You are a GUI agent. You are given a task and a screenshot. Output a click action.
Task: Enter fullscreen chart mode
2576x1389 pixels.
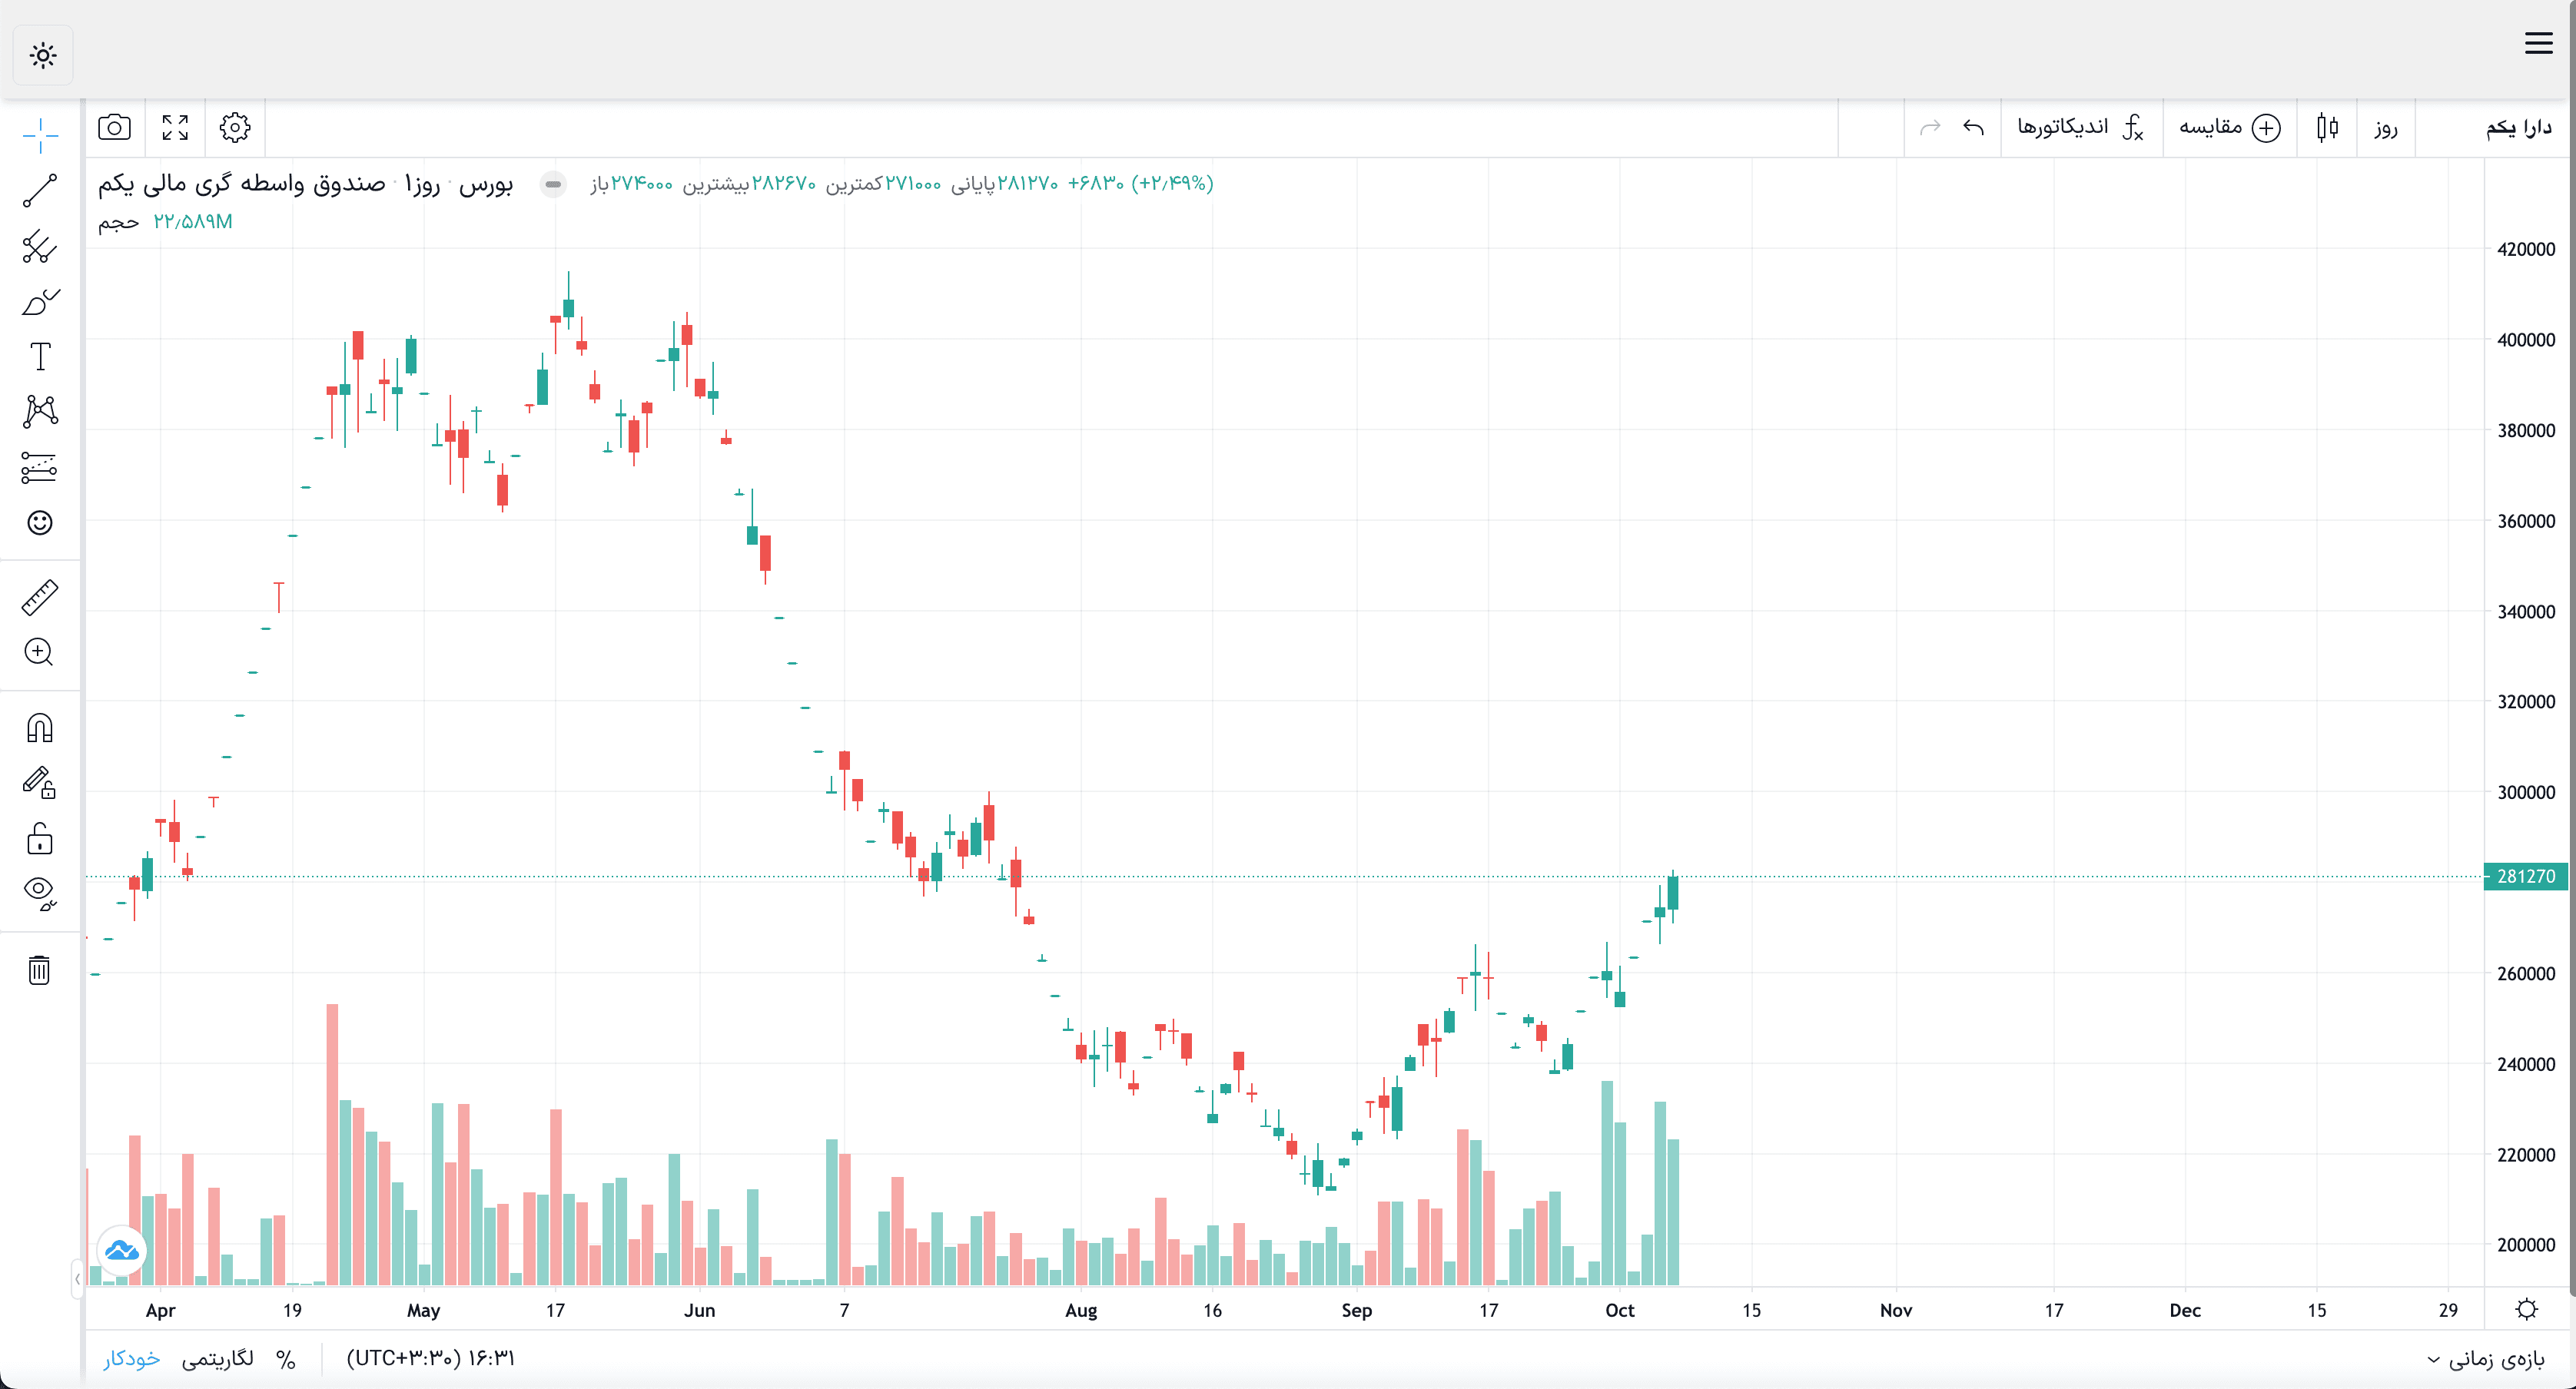click(175, 127)
